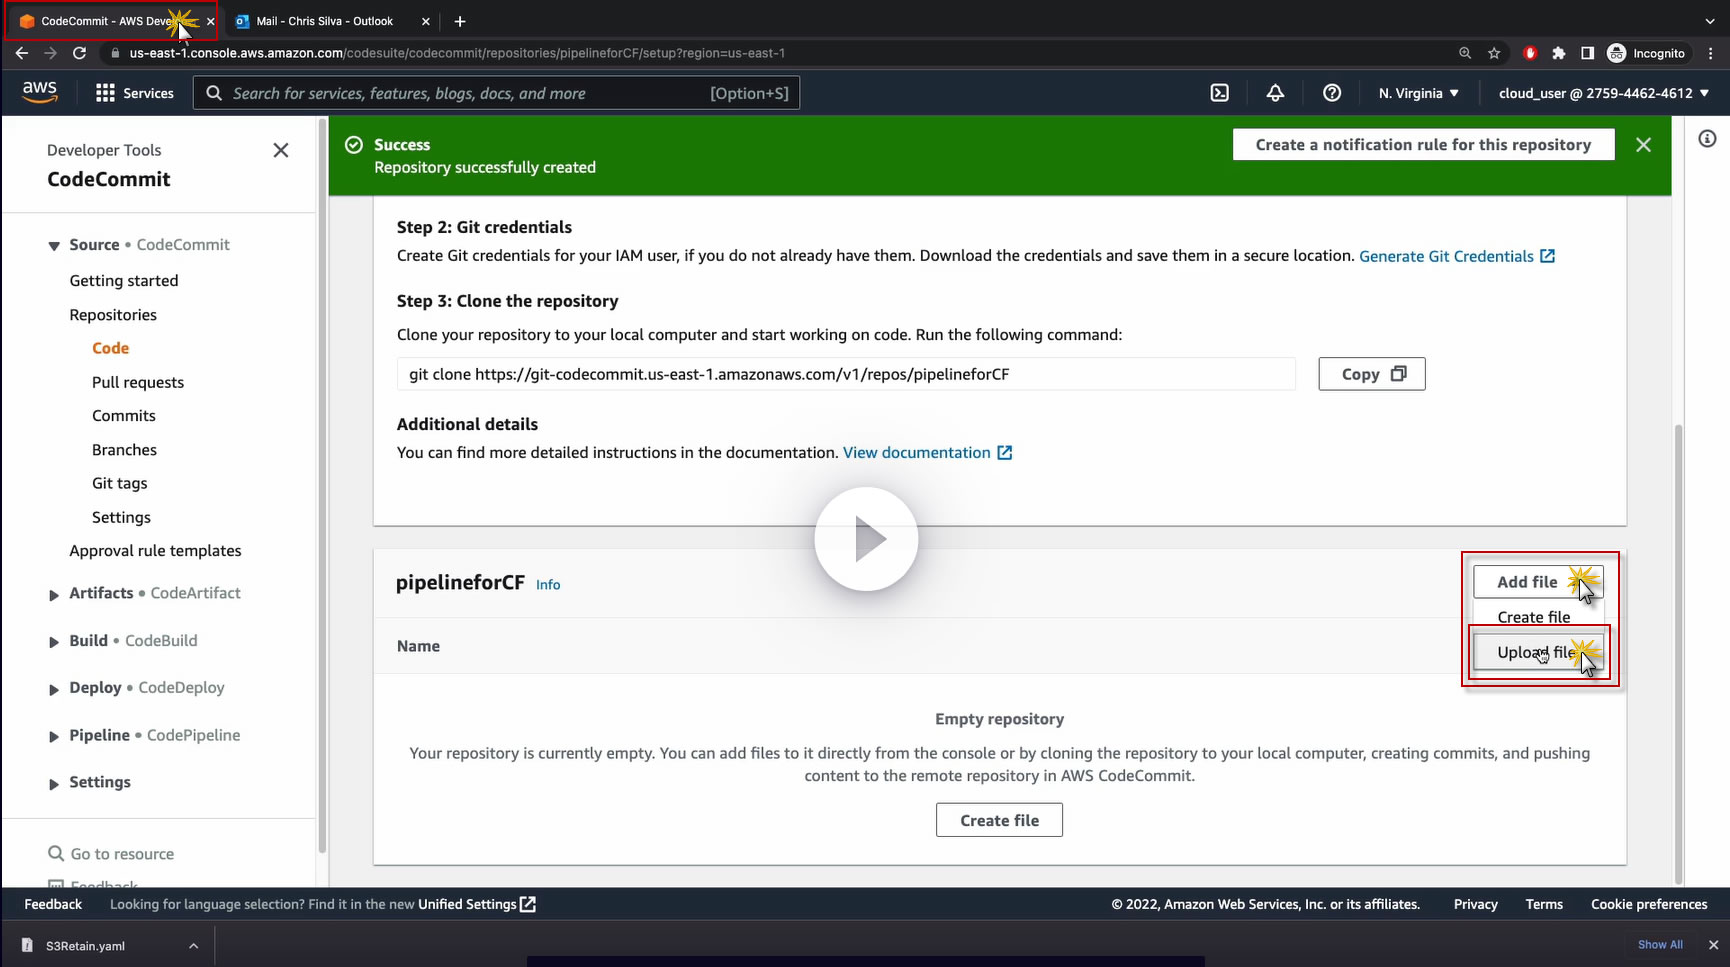Open the Add file dropdown

coord(1538,582)
